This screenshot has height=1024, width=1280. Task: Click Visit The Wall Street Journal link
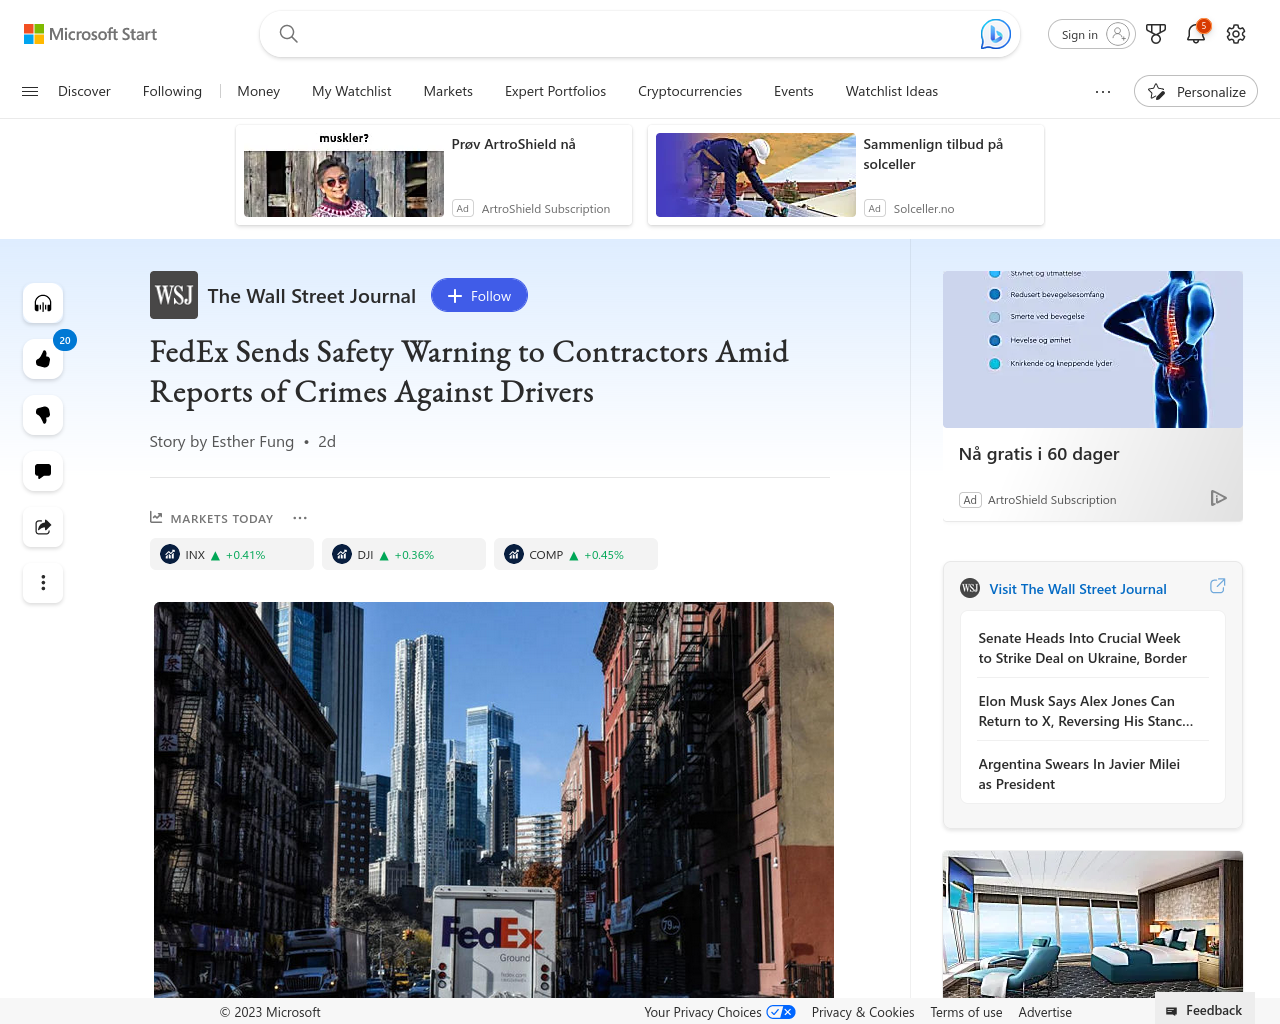point(1078,589)
